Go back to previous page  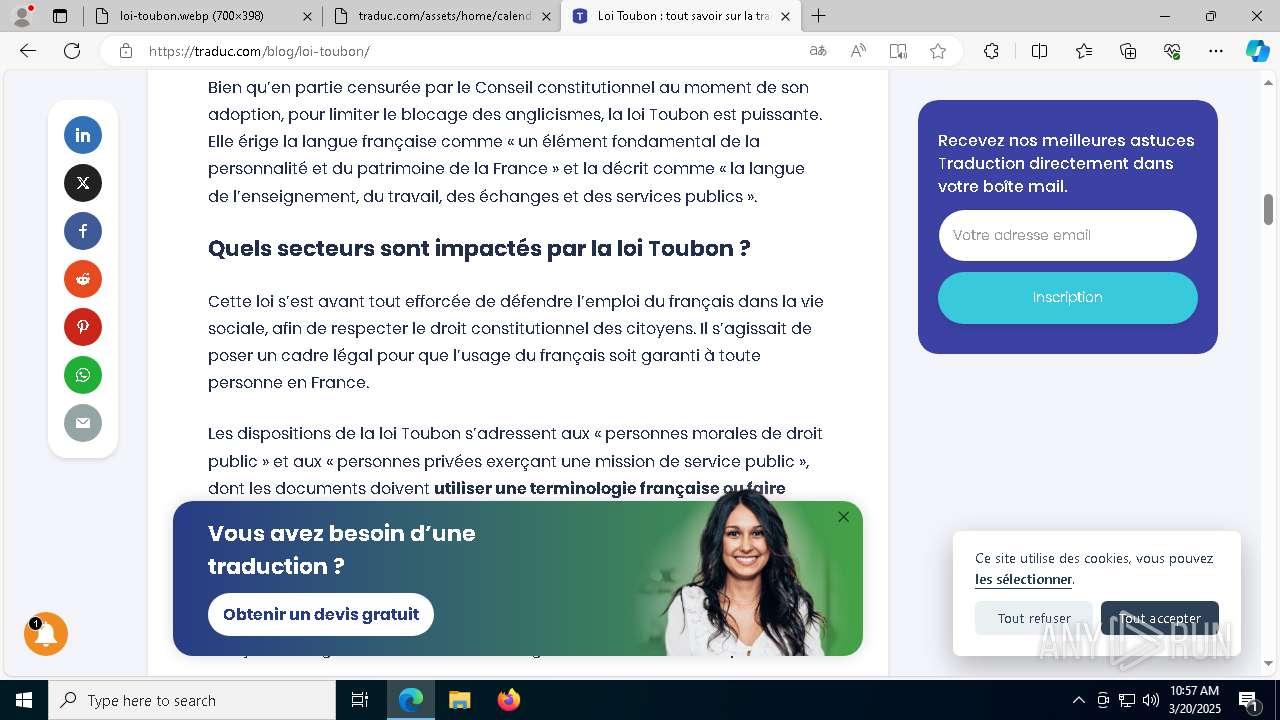click(28, 51)
